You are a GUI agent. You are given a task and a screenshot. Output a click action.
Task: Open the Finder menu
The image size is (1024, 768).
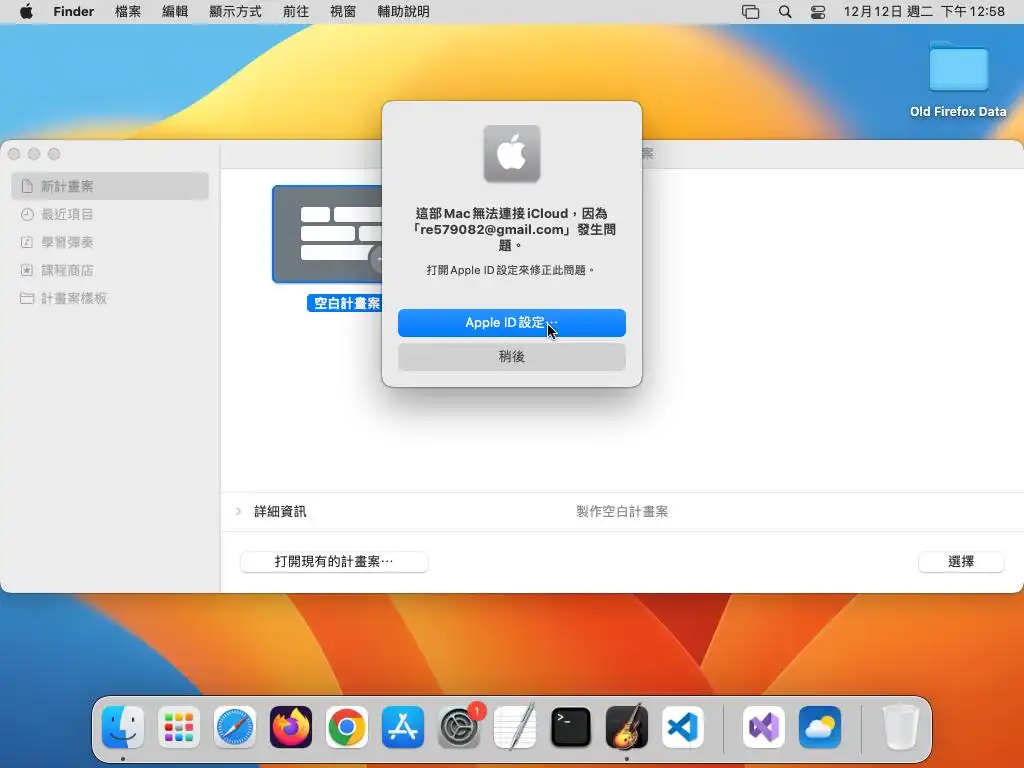pyautogui.click(x=74, y=12)
